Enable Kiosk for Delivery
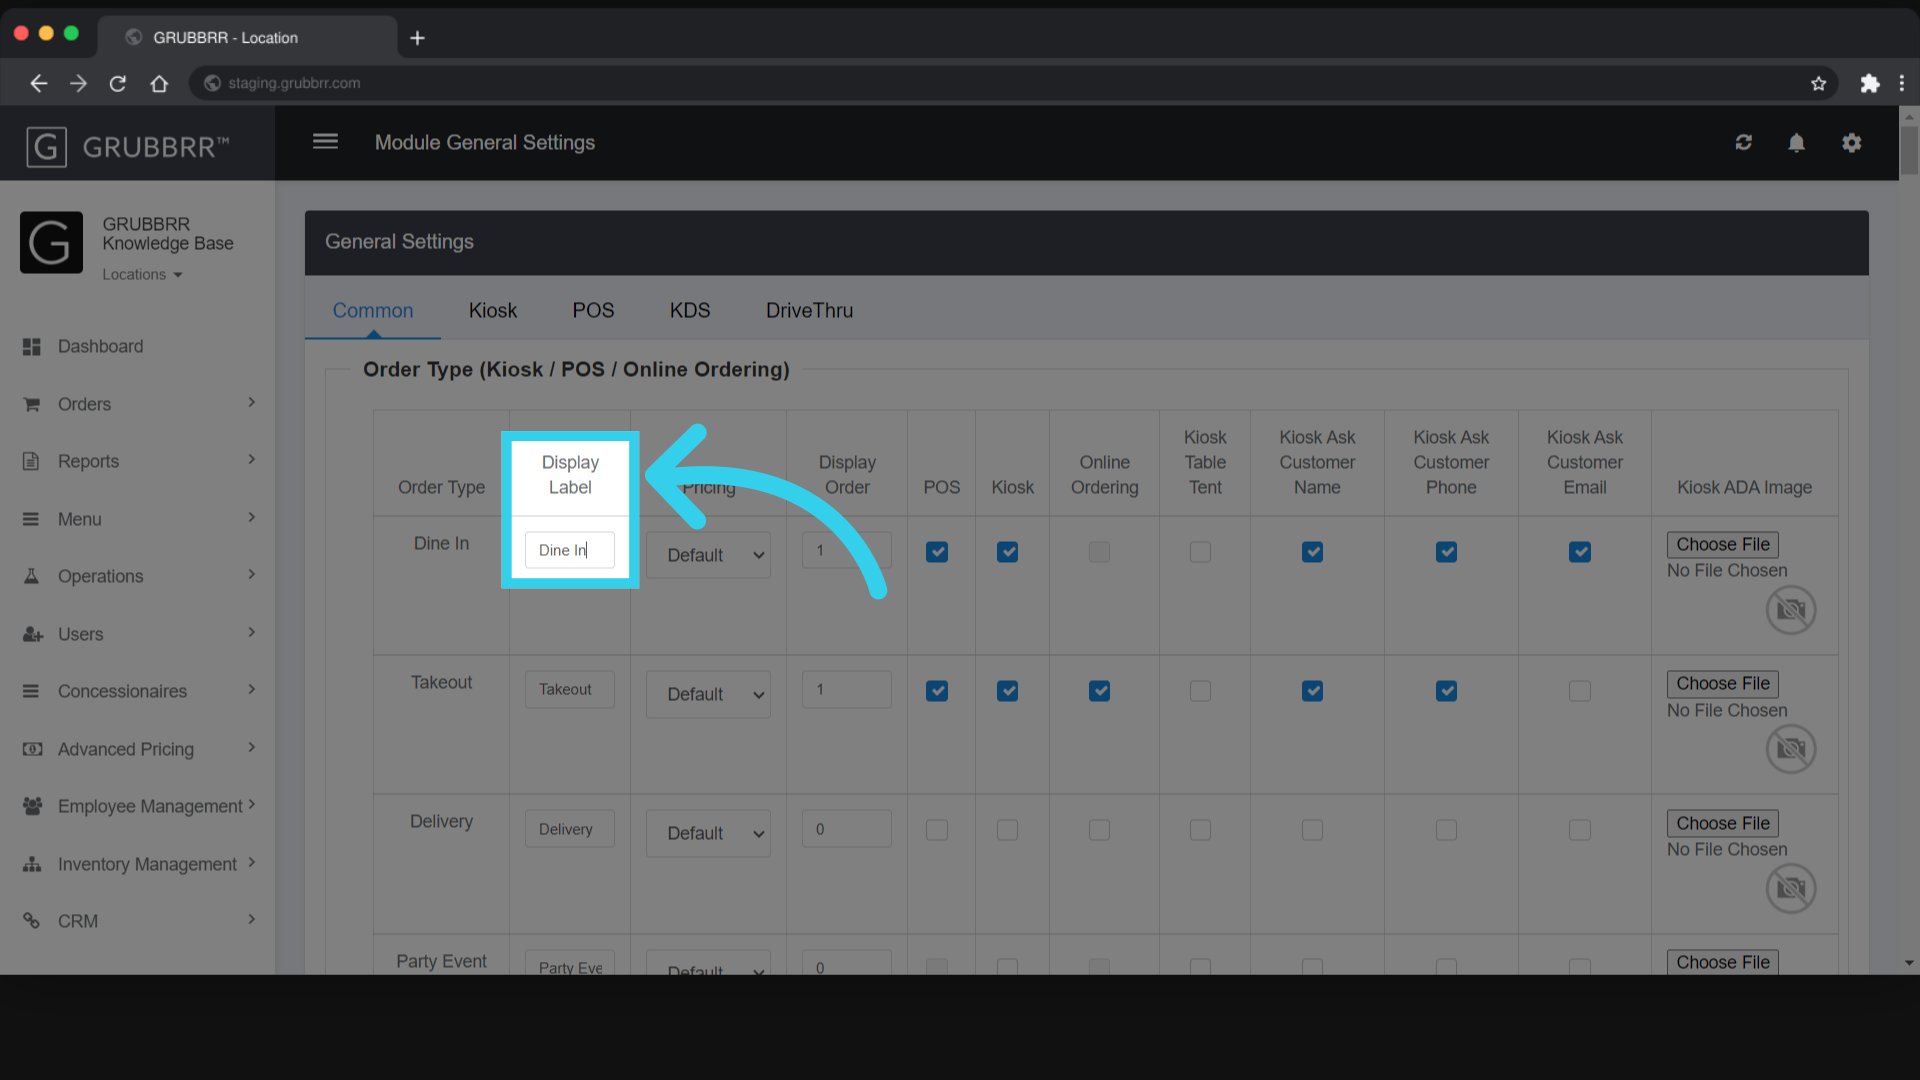This screenshot has width=1920, height=1080. pyautogui.click(x=1008, y=830)
